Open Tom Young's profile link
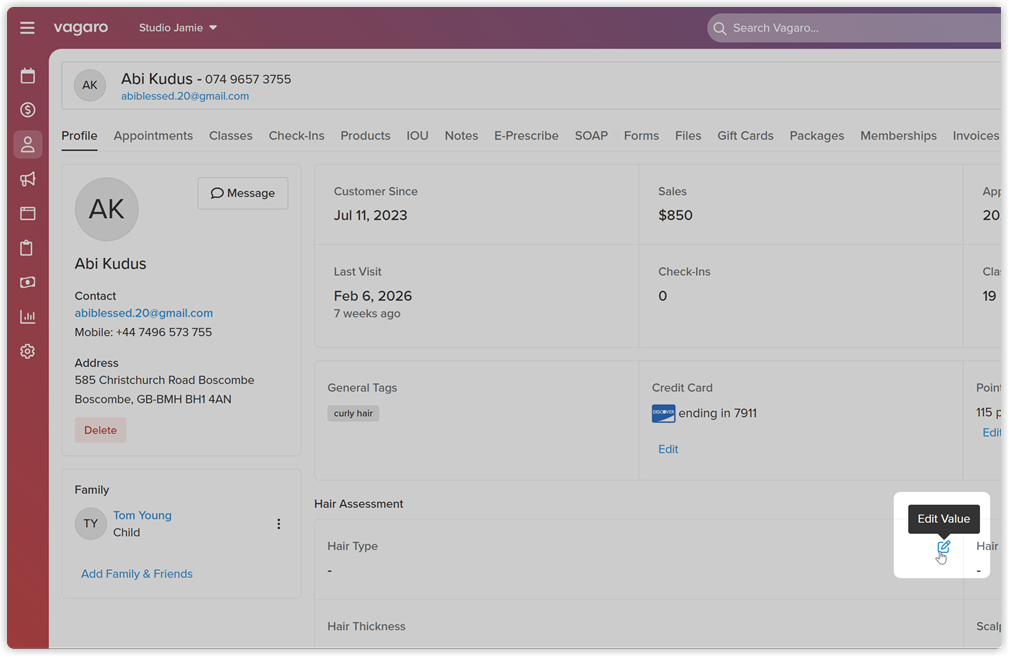The height and width of the screenshot is (657, 1009). [142, 515]
